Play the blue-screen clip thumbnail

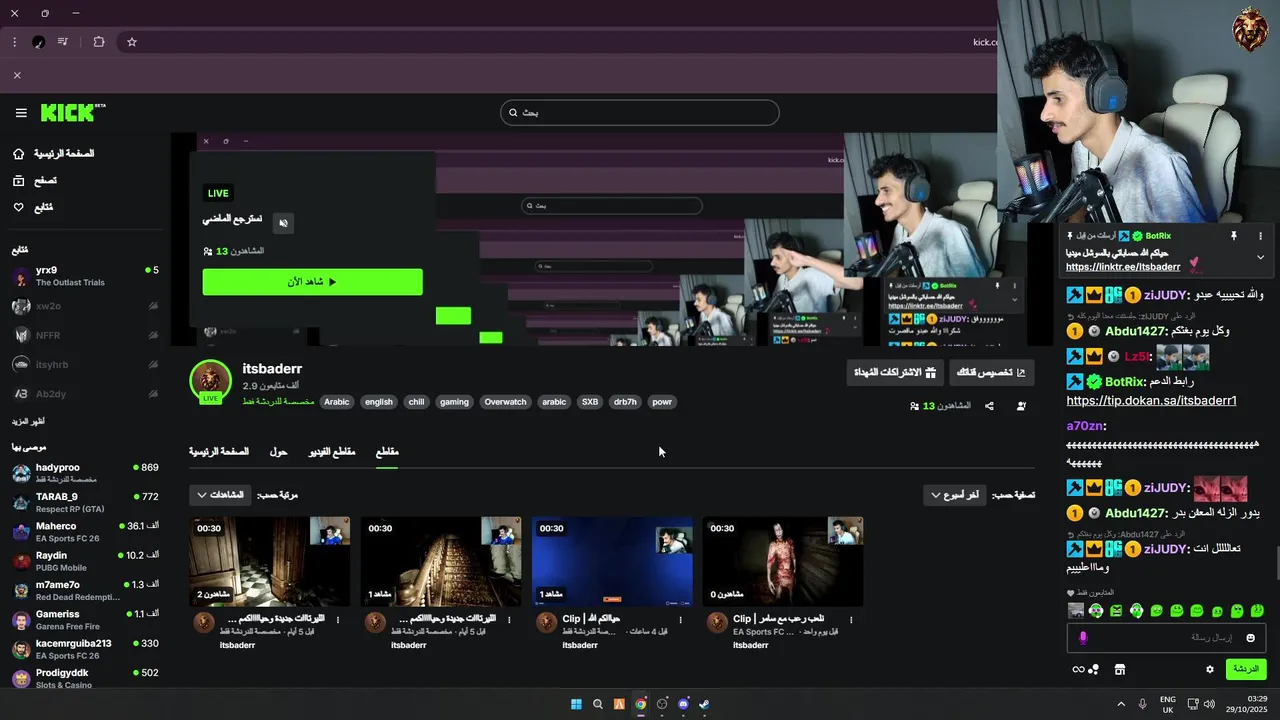click(612, 561)
